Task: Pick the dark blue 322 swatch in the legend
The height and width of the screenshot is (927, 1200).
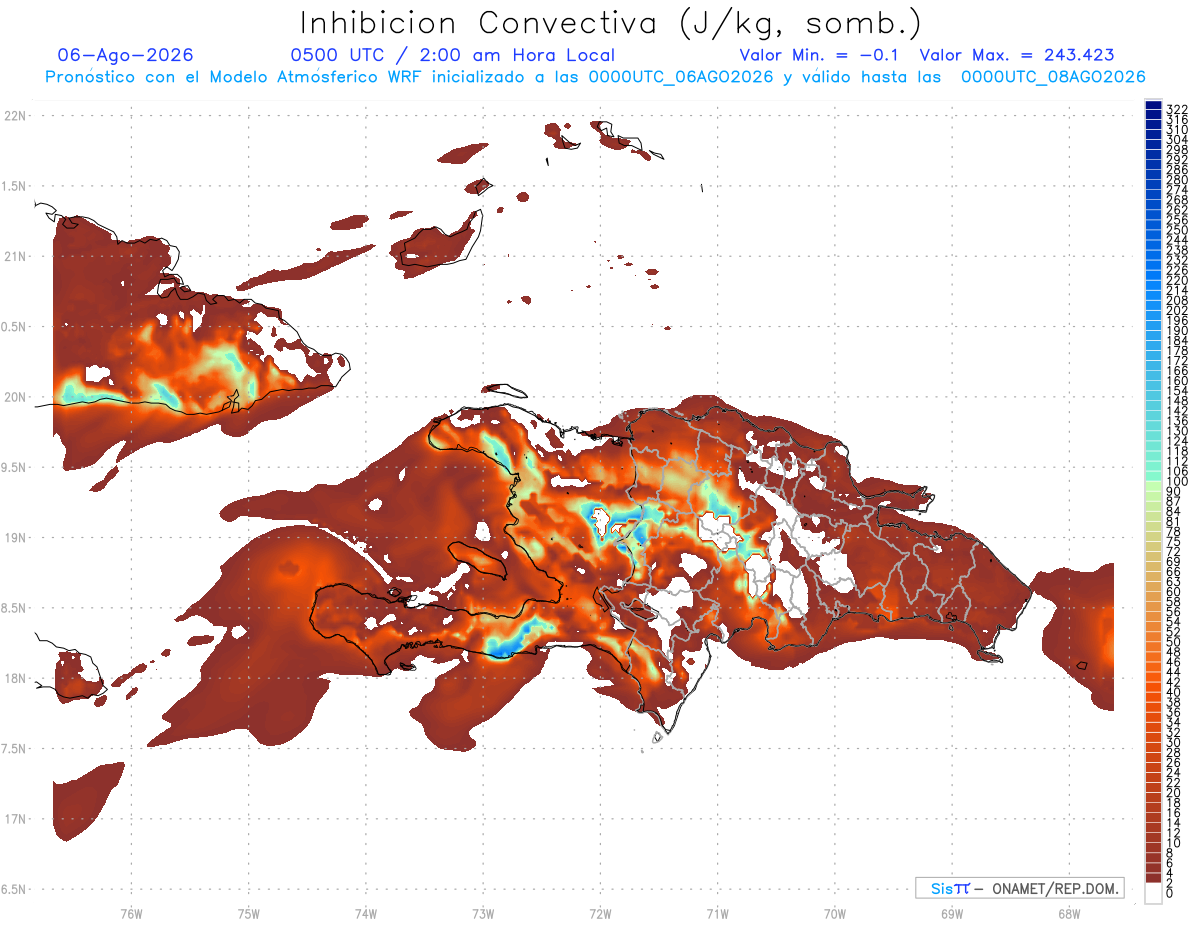Action: pyautogui.click(x=1153, y=105)
